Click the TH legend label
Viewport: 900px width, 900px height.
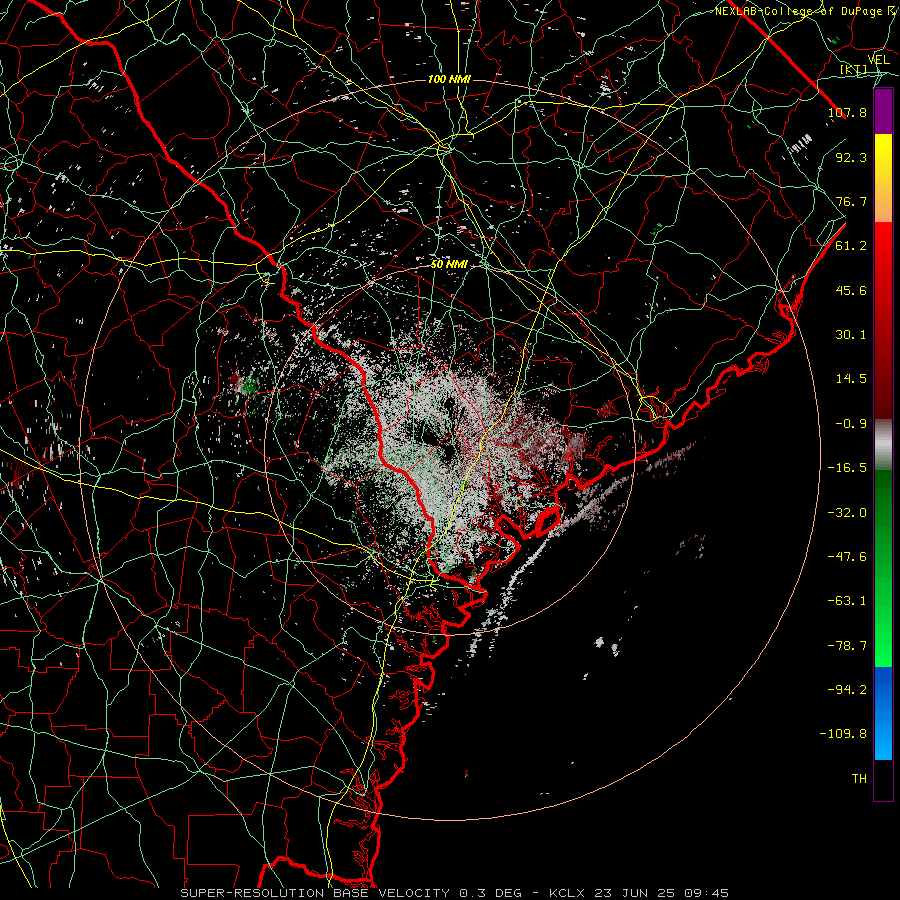point(859,779)
